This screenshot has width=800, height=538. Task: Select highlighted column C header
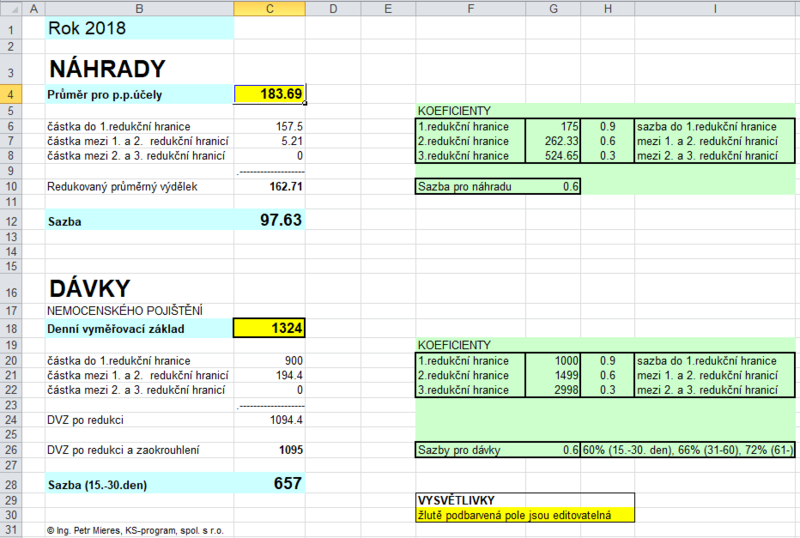(x=269, y=9)
